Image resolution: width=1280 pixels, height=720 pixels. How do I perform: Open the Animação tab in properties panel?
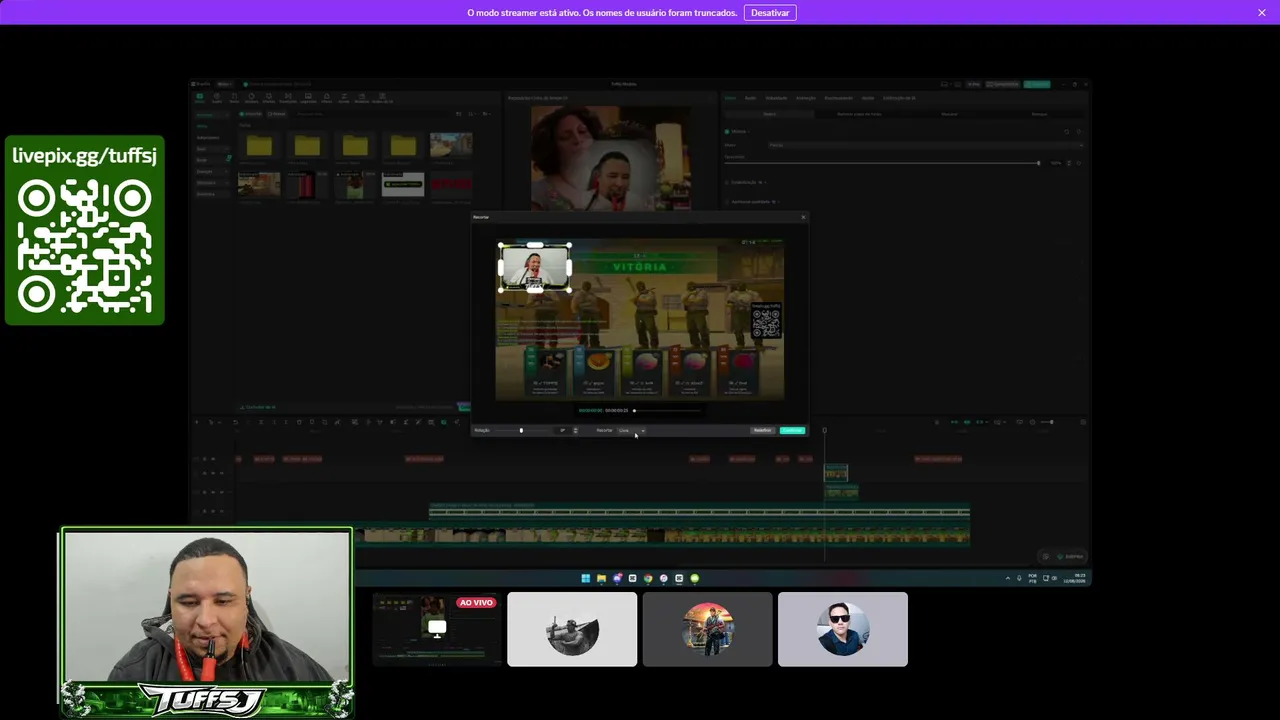coord(806,98)
